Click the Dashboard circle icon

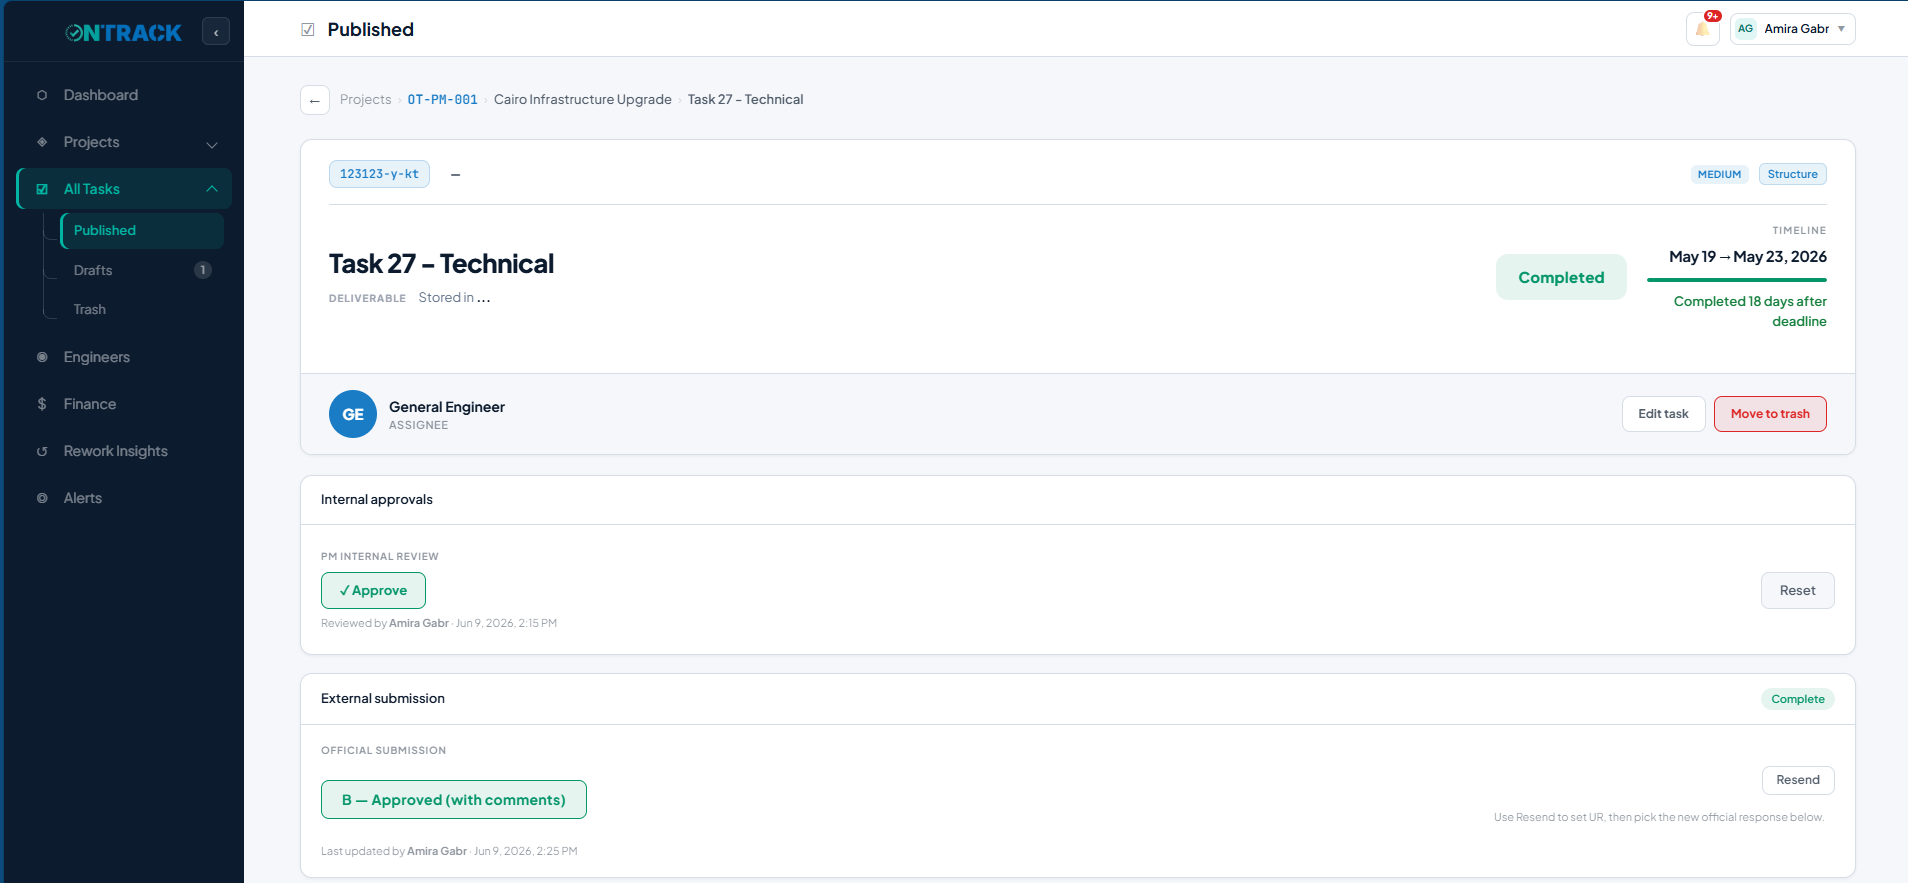click(x=42, y=95)
